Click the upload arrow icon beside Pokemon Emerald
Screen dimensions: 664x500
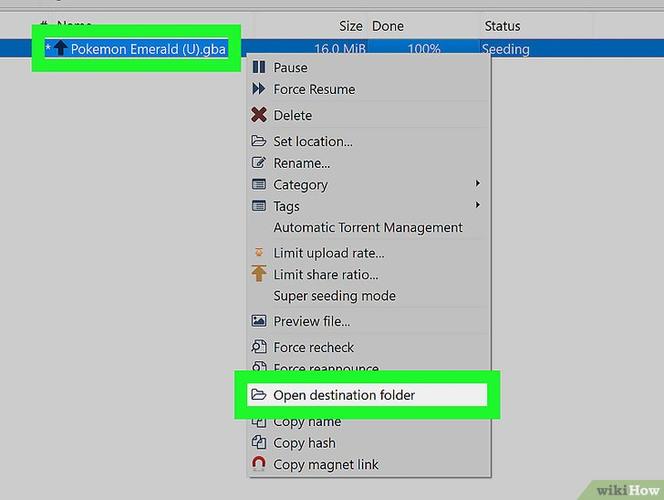pos(61,48)
